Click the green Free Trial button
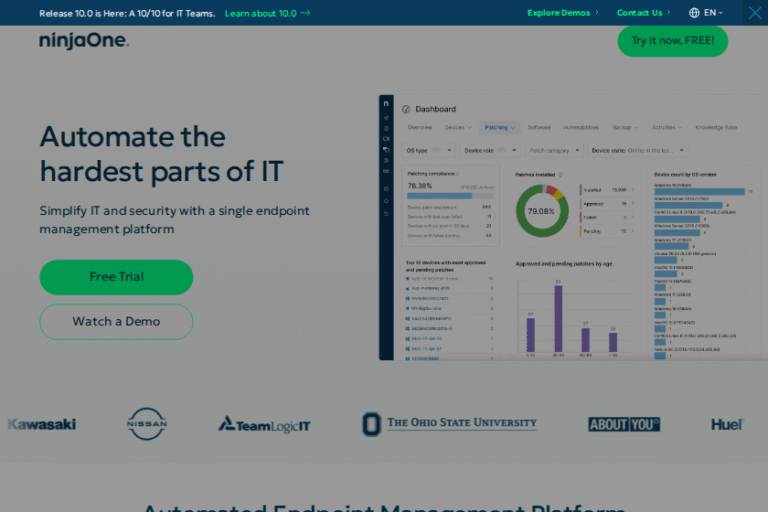Screen dimensions: 768x512 pyautogui.click(x=116, y=277)
